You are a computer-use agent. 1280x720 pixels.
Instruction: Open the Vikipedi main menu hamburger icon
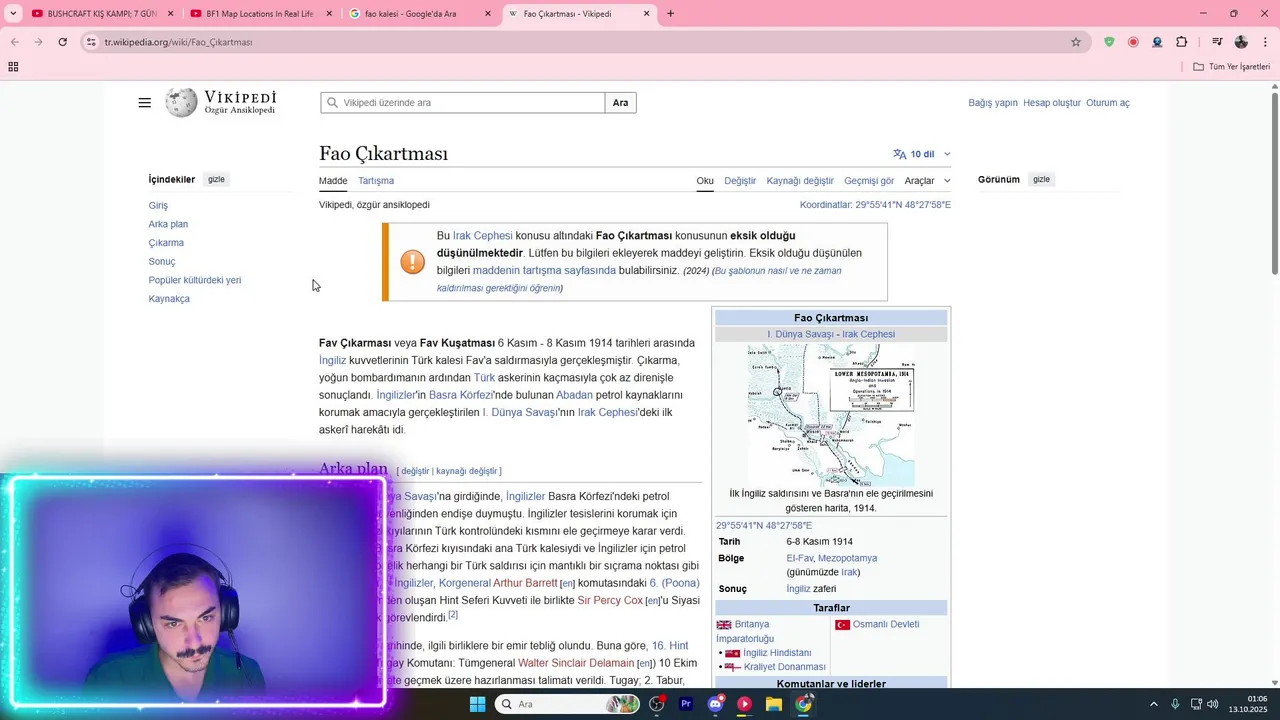(x=145, y=103)
